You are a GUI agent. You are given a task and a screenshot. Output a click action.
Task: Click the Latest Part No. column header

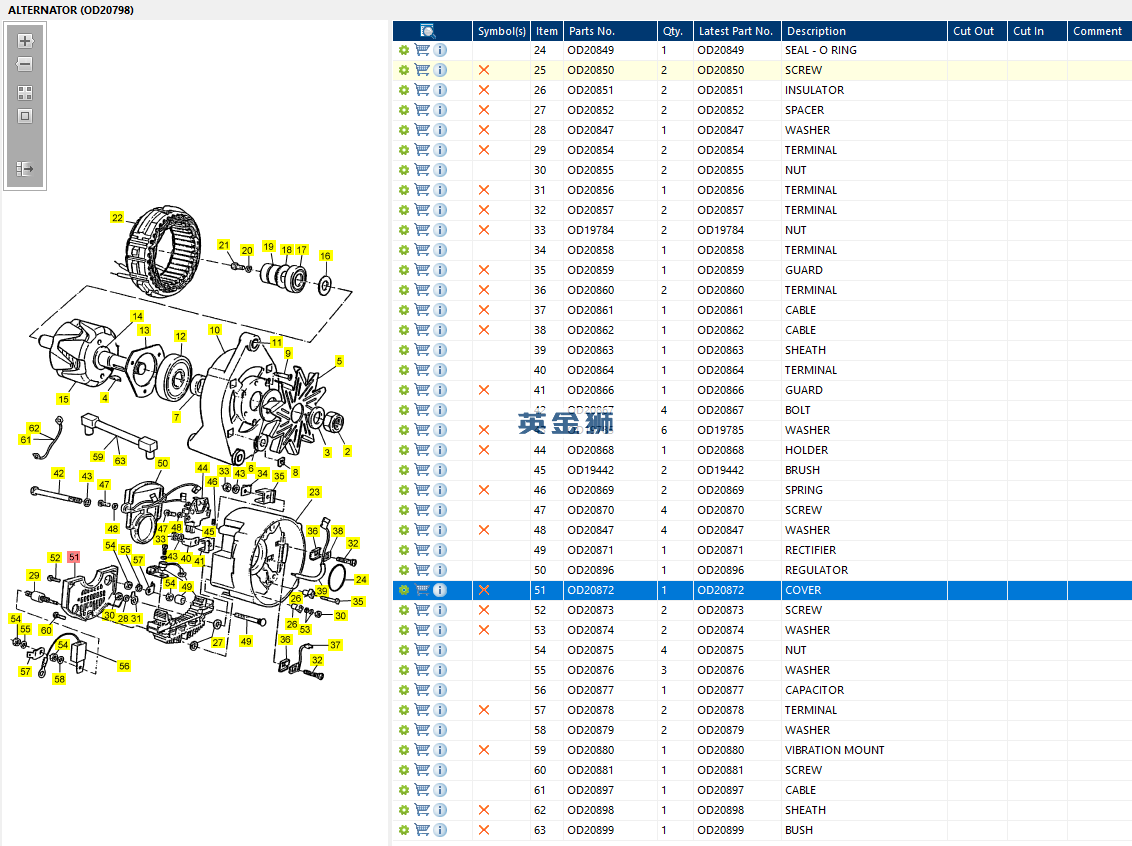(735, 31)
